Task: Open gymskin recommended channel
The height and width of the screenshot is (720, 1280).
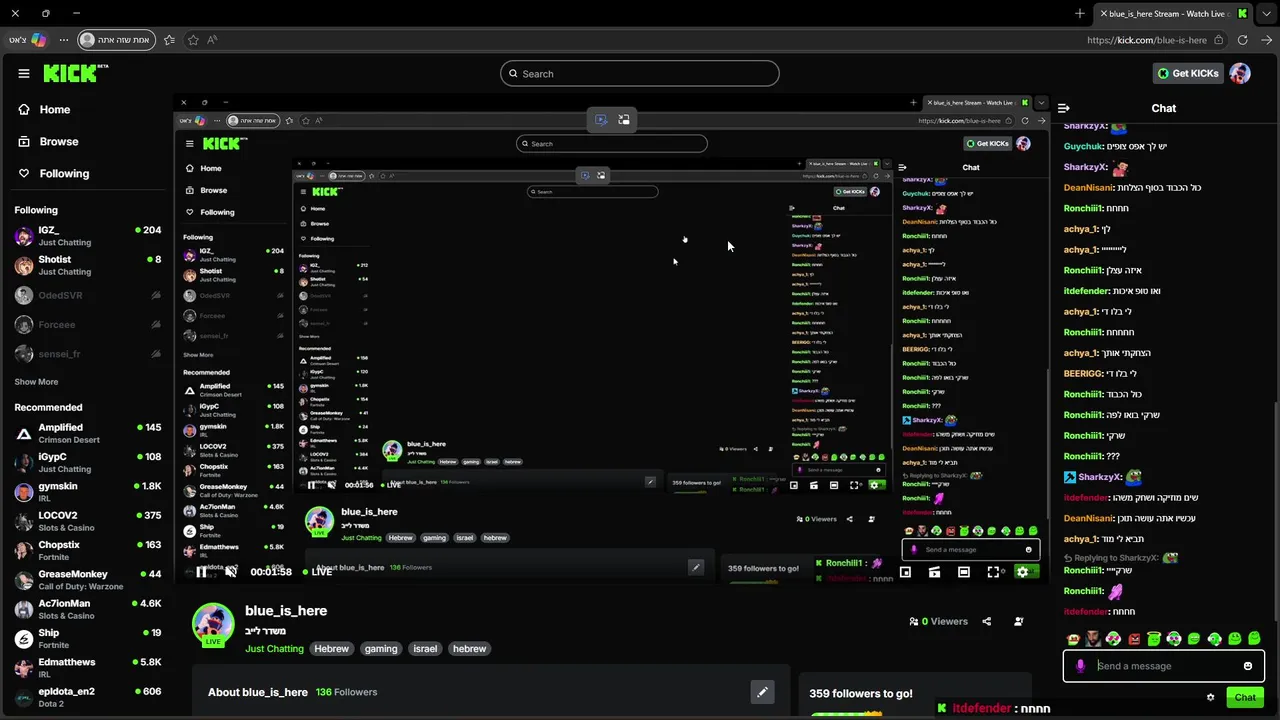Action: click(87, 492)
